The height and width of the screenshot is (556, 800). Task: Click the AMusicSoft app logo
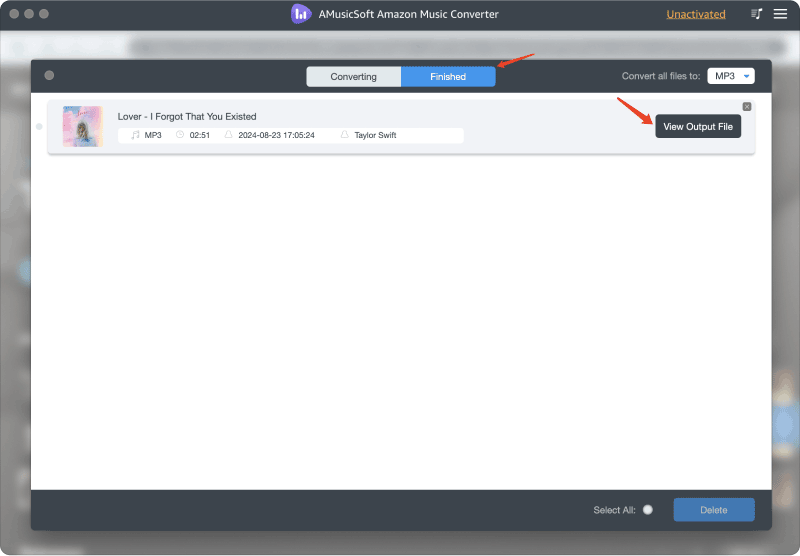tap(301, 14)
